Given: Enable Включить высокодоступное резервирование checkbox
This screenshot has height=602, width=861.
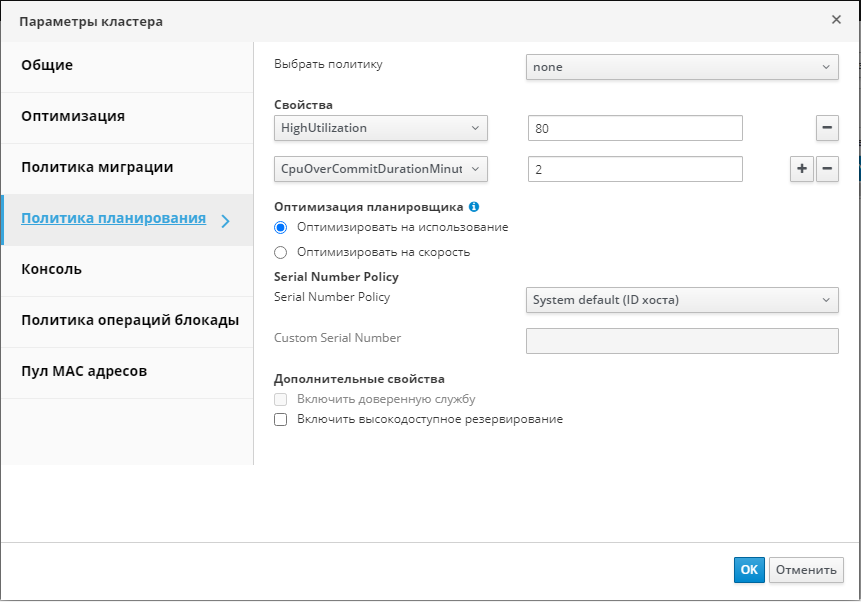Looking at the screenshot, I should 281,420.
